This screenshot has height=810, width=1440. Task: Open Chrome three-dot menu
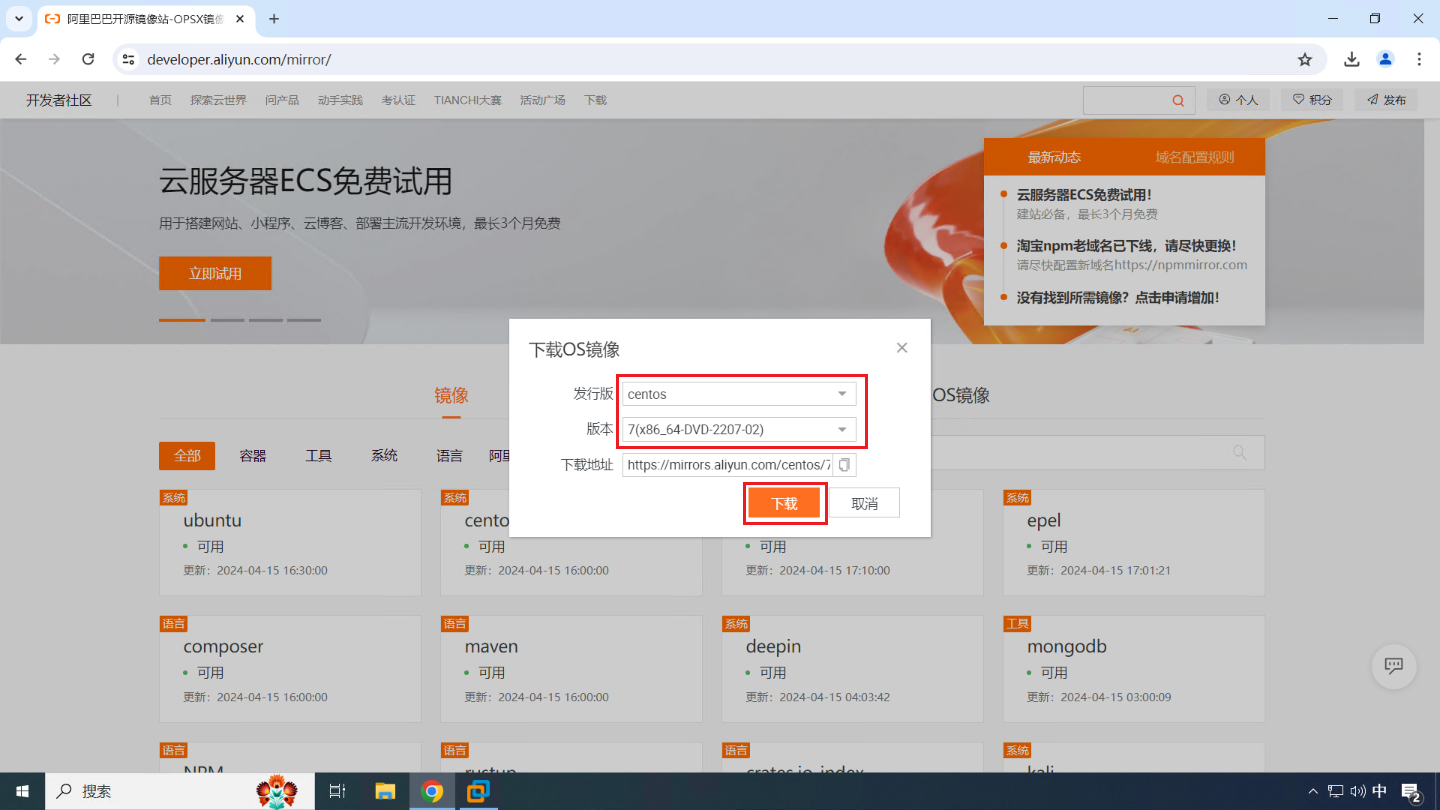[1419, 59]
